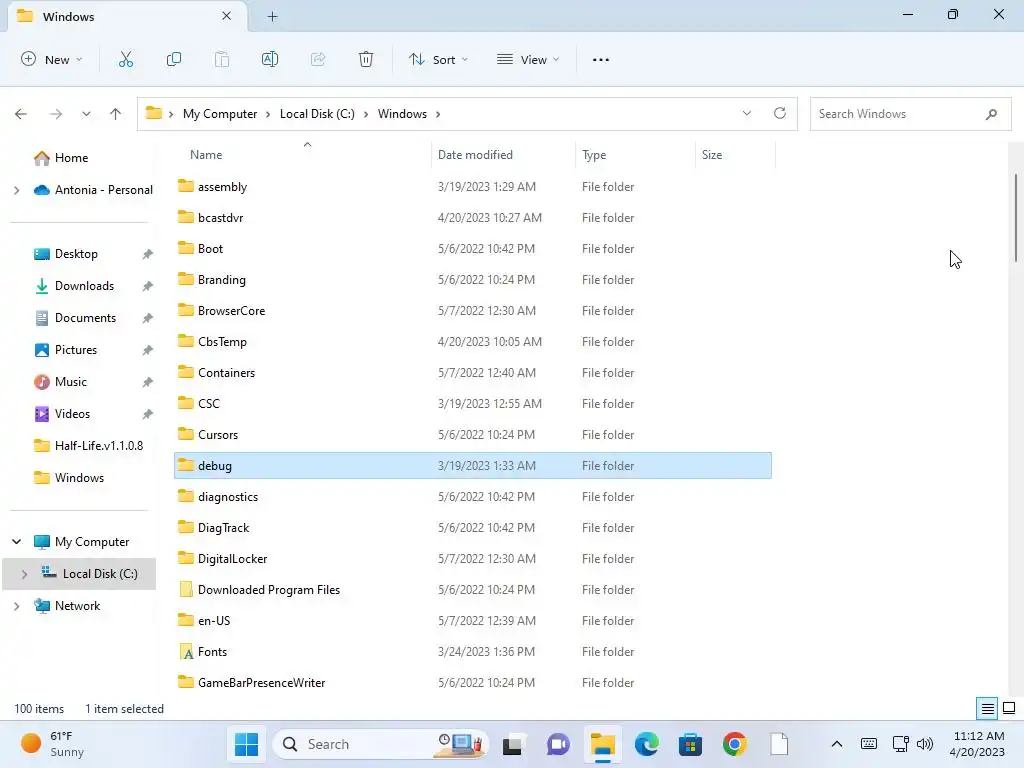Click the Rename icon in toolbar
This screenshot has height=768, width=1024.
(x=270, y=59)
